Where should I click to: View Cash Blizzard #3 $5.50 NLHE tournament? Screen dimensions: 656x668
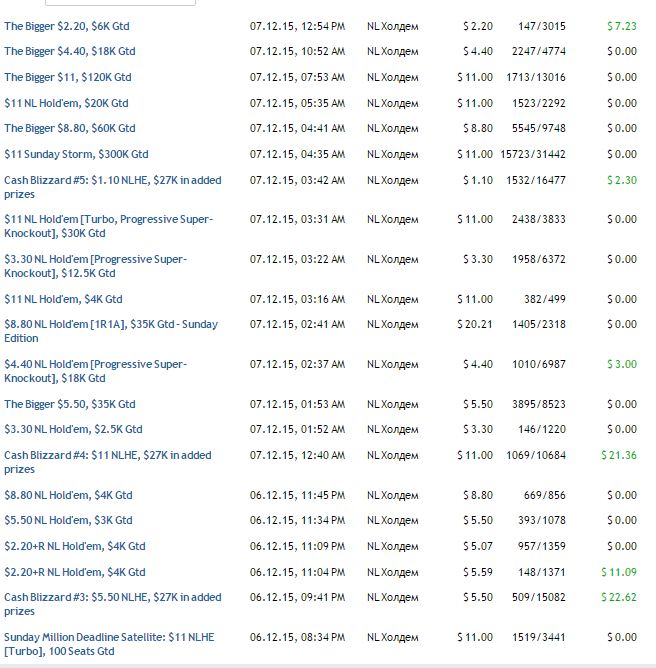pyautogui.click(x=112, y=597)
